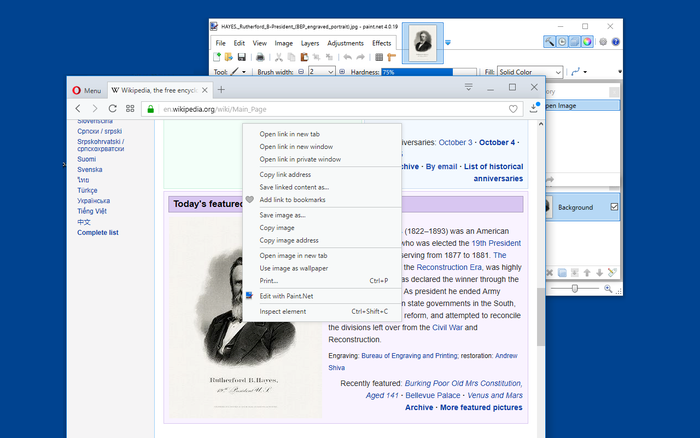This screenshot has width=700, height=438.
Task: Choose Edit with Paint.Net context entry
Action: tap(322, 296)
